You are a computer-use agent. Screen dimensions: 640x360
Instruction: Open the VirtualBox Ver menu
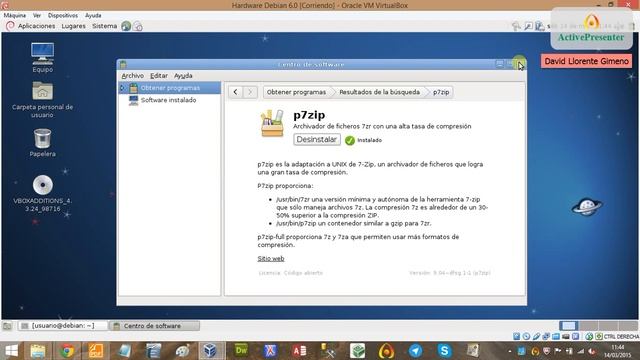pos(37,15)
